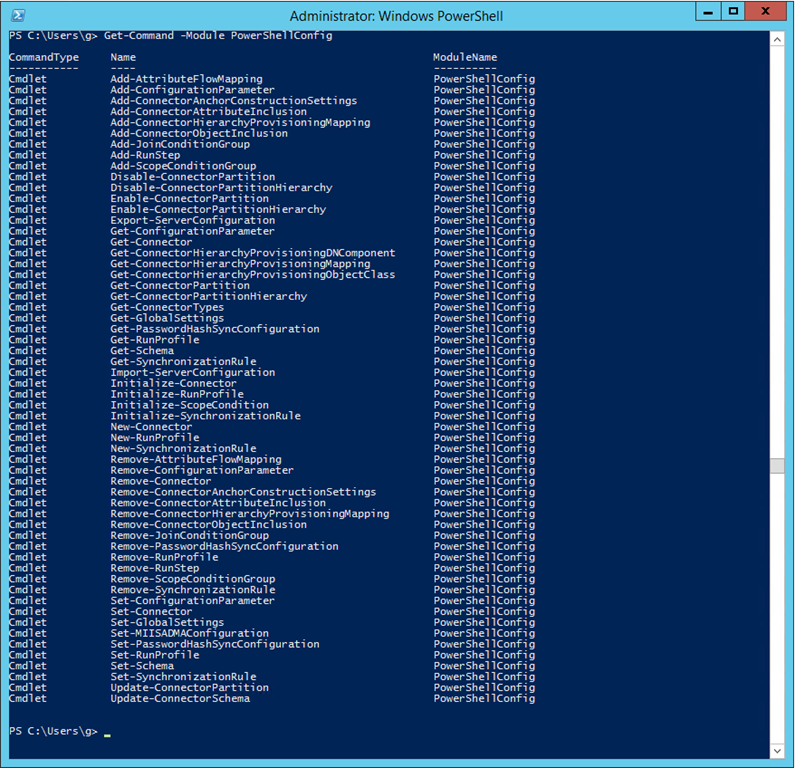The image size is (795, 768).
Task: Click the title 'Administrator: Windows PowerShell'
Action: coord(396,16)
